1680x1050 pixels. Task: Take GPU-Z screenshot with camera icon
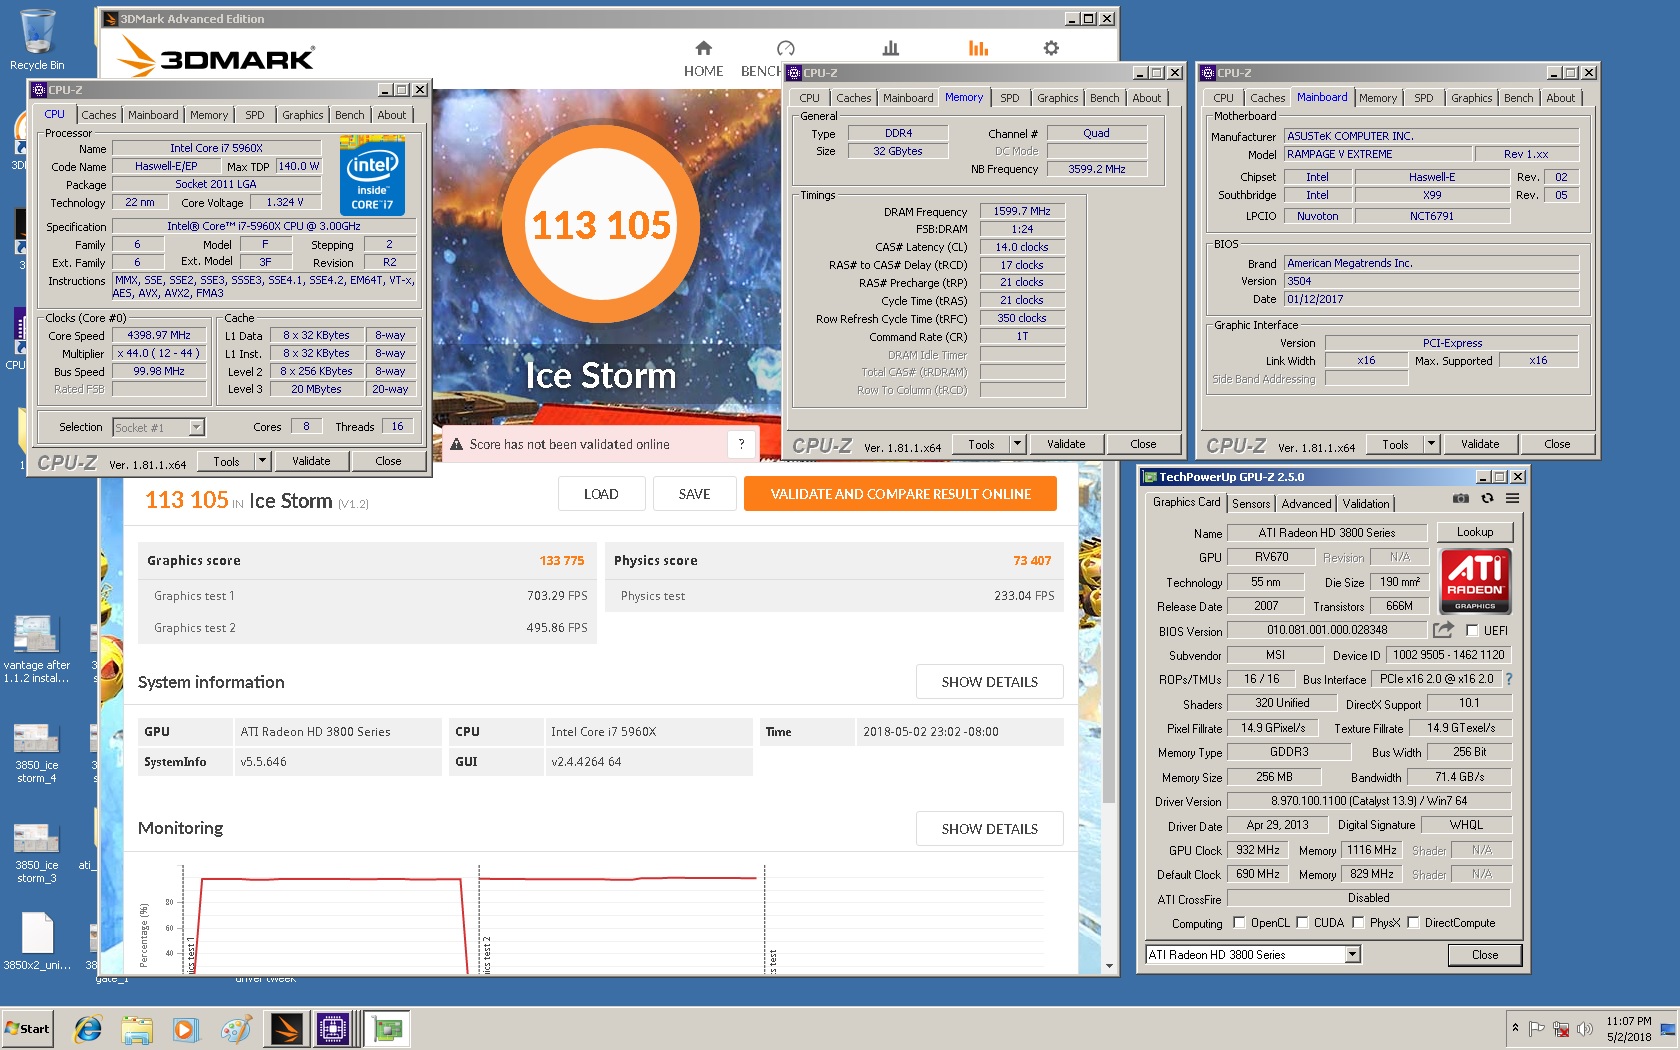point(1461,498)
